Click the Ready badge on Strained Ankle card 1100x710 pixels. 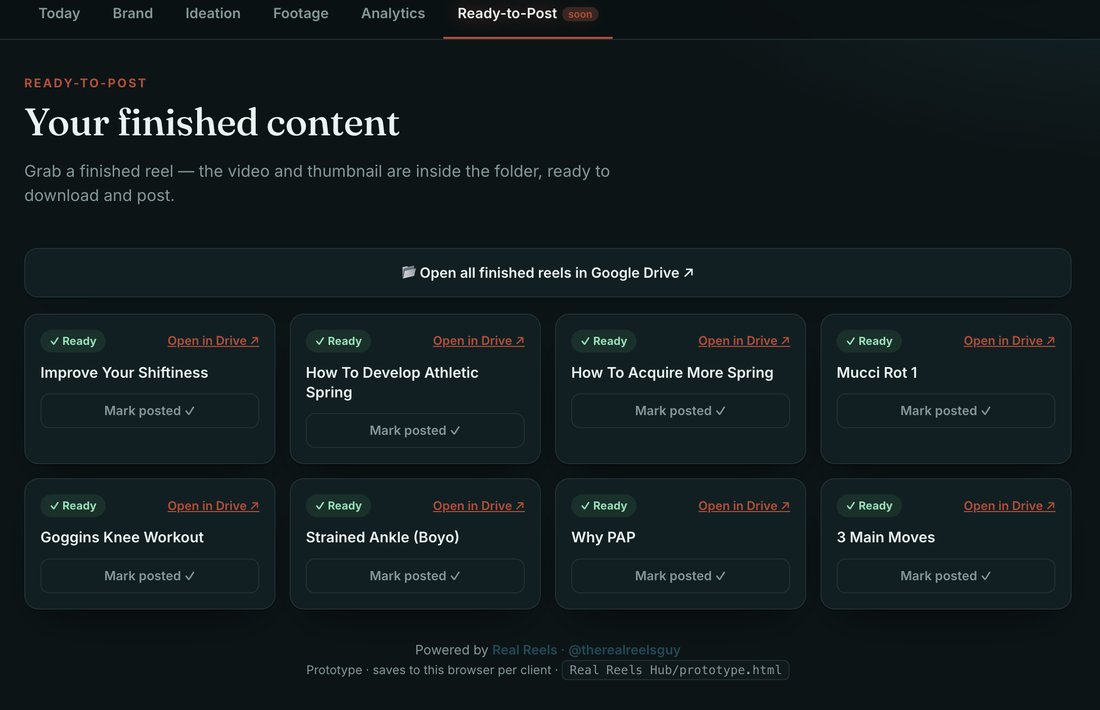pyautogui.click(x=338, y=506)
